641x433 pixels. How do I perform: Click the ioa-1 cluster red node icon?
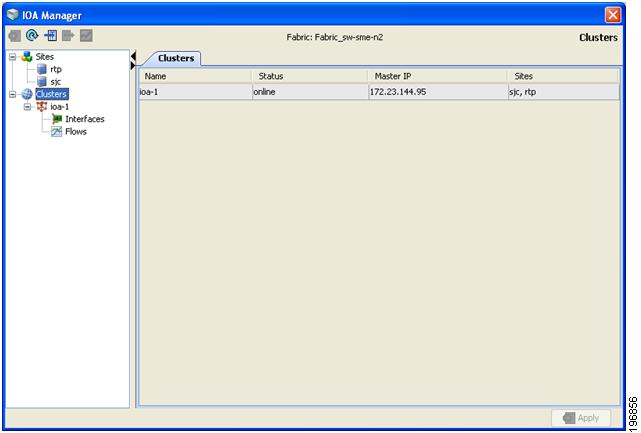[42, 106]
